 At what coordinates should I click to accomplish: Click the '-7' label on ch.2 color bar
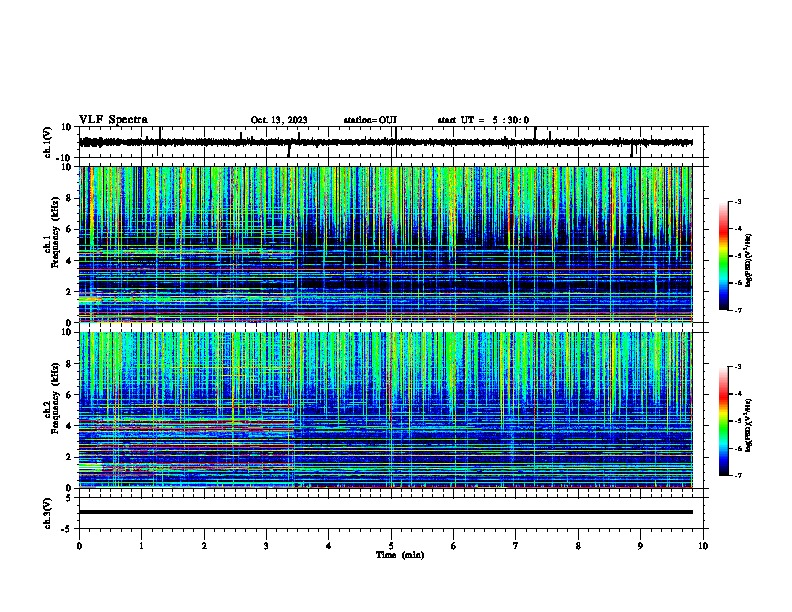(737, 476)
